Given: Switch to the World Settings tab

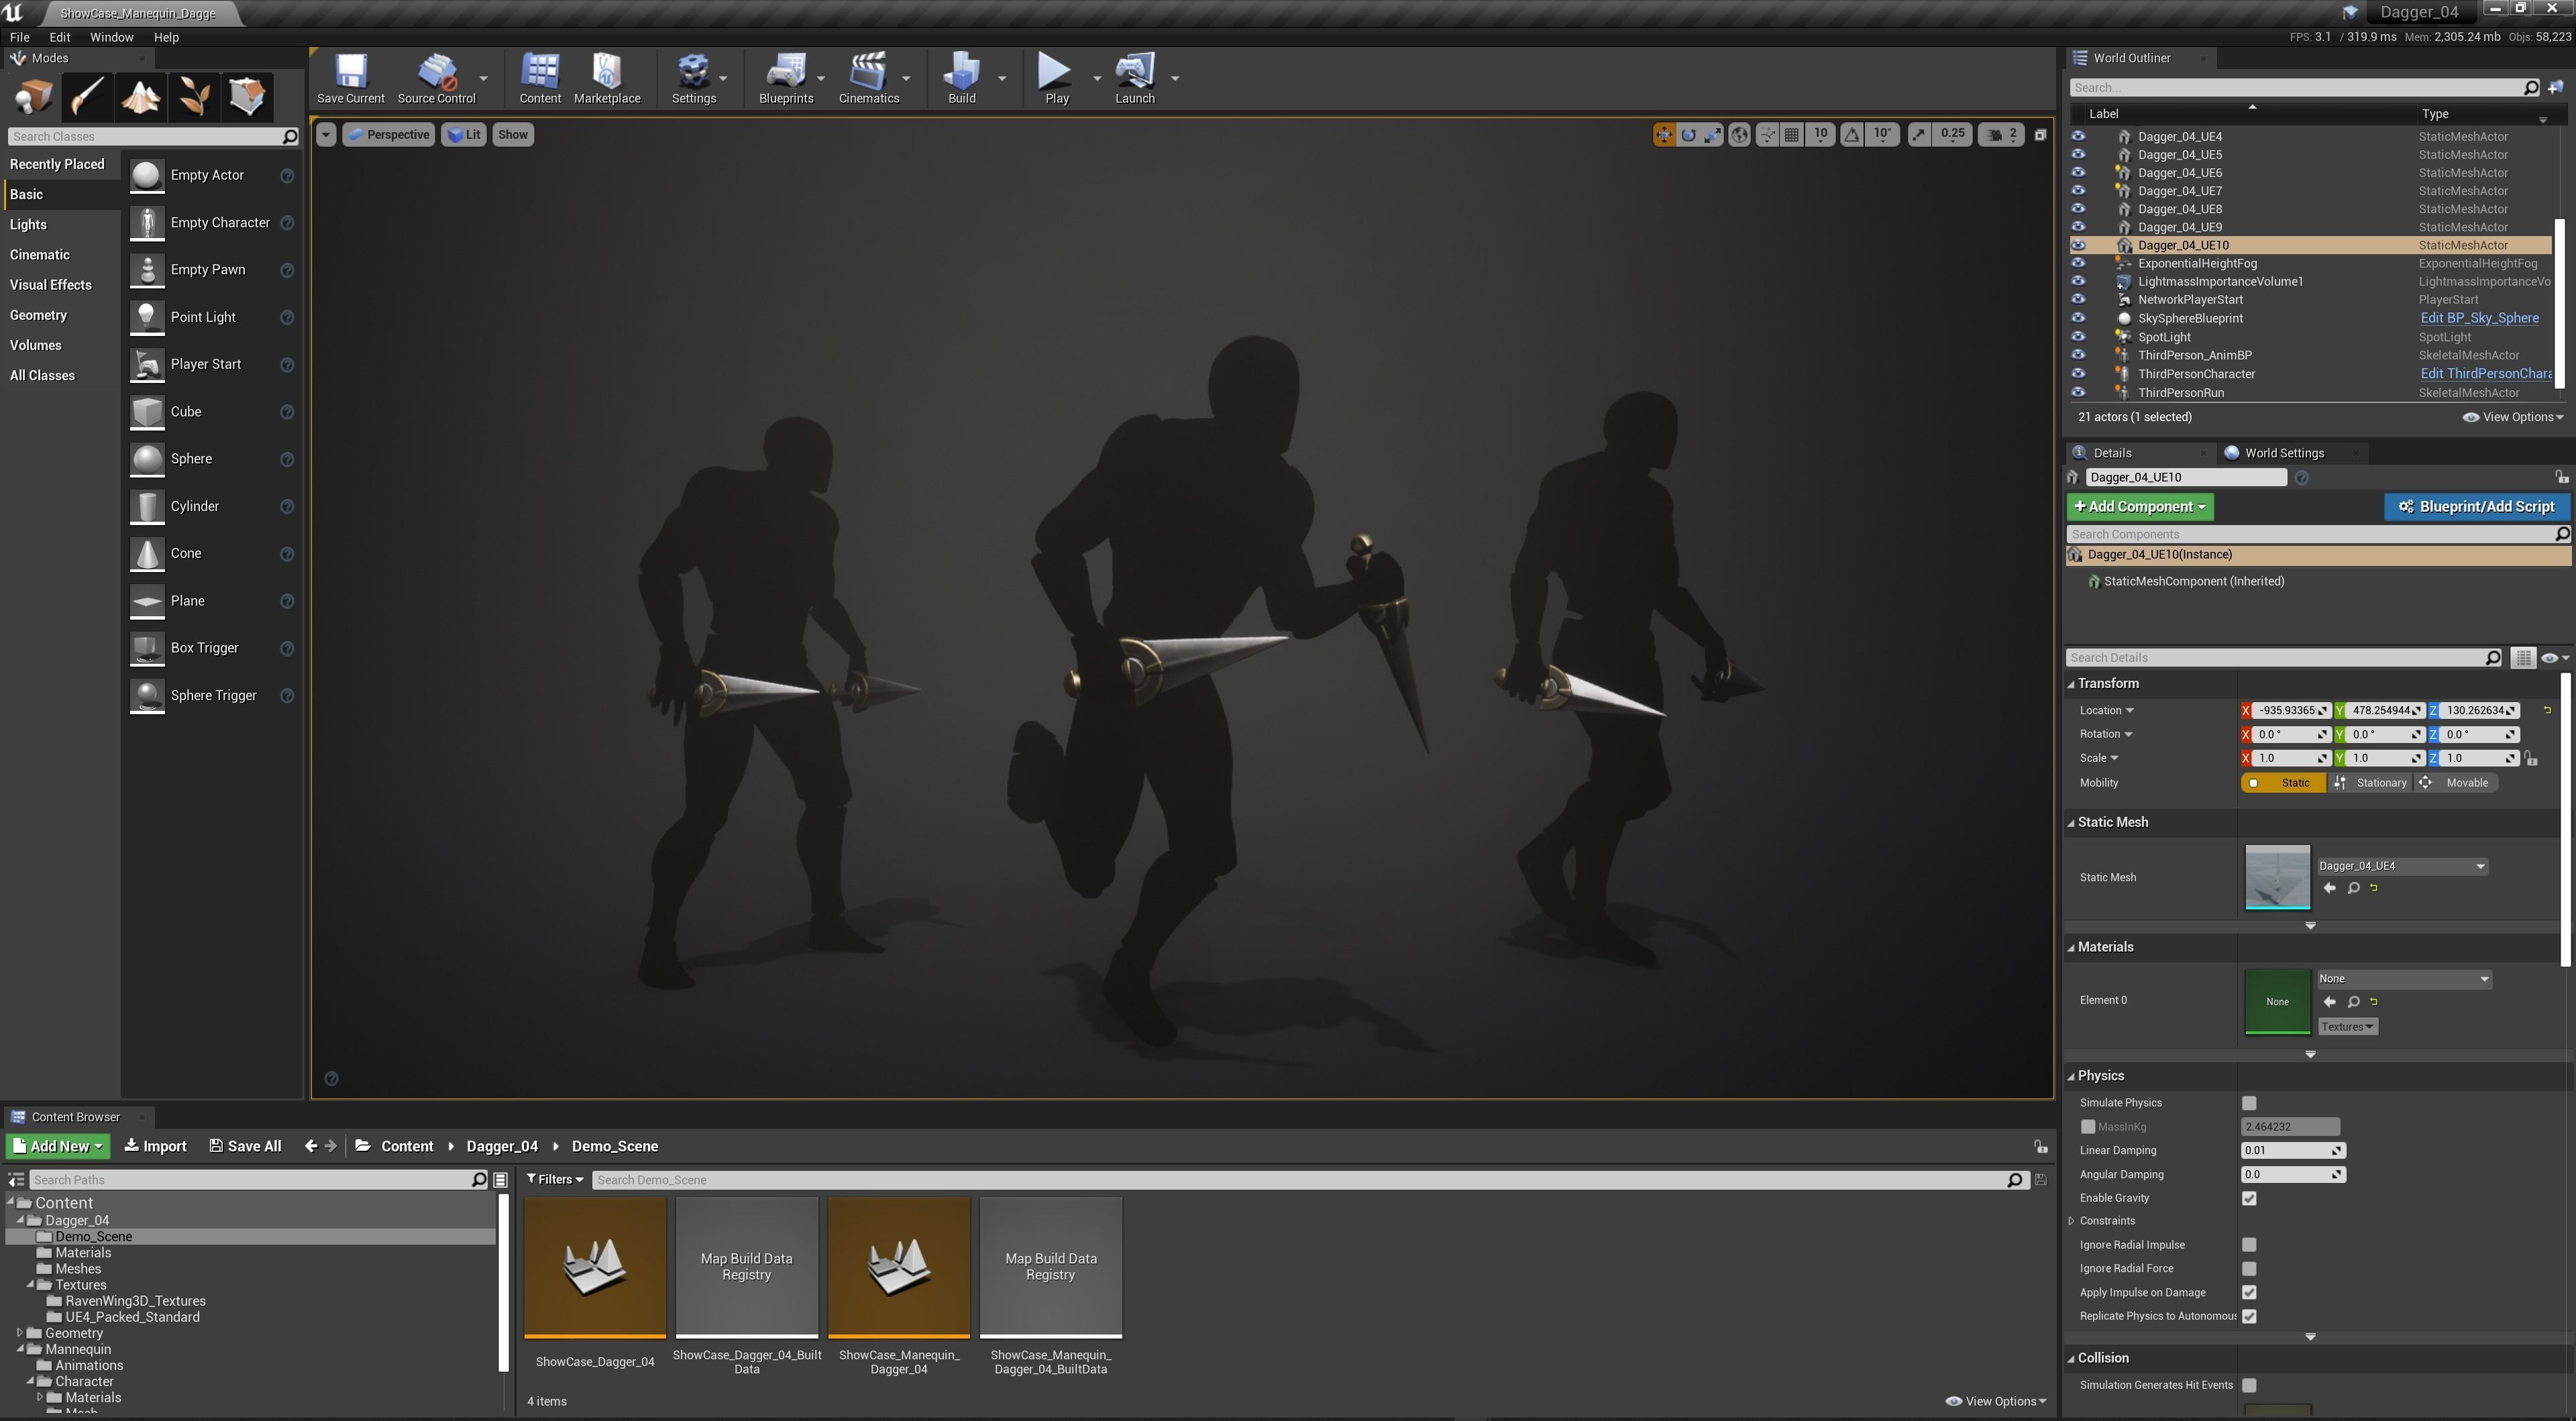Looking at the screenshot, I should coord(2283,453).
